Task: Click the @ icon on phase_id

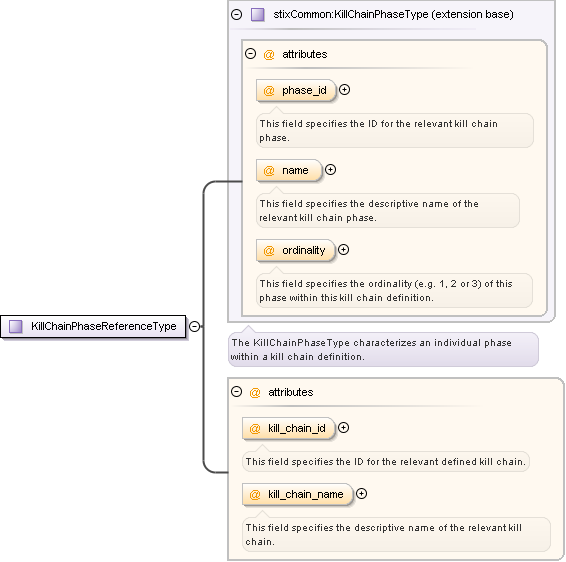Action: (269, 91)
